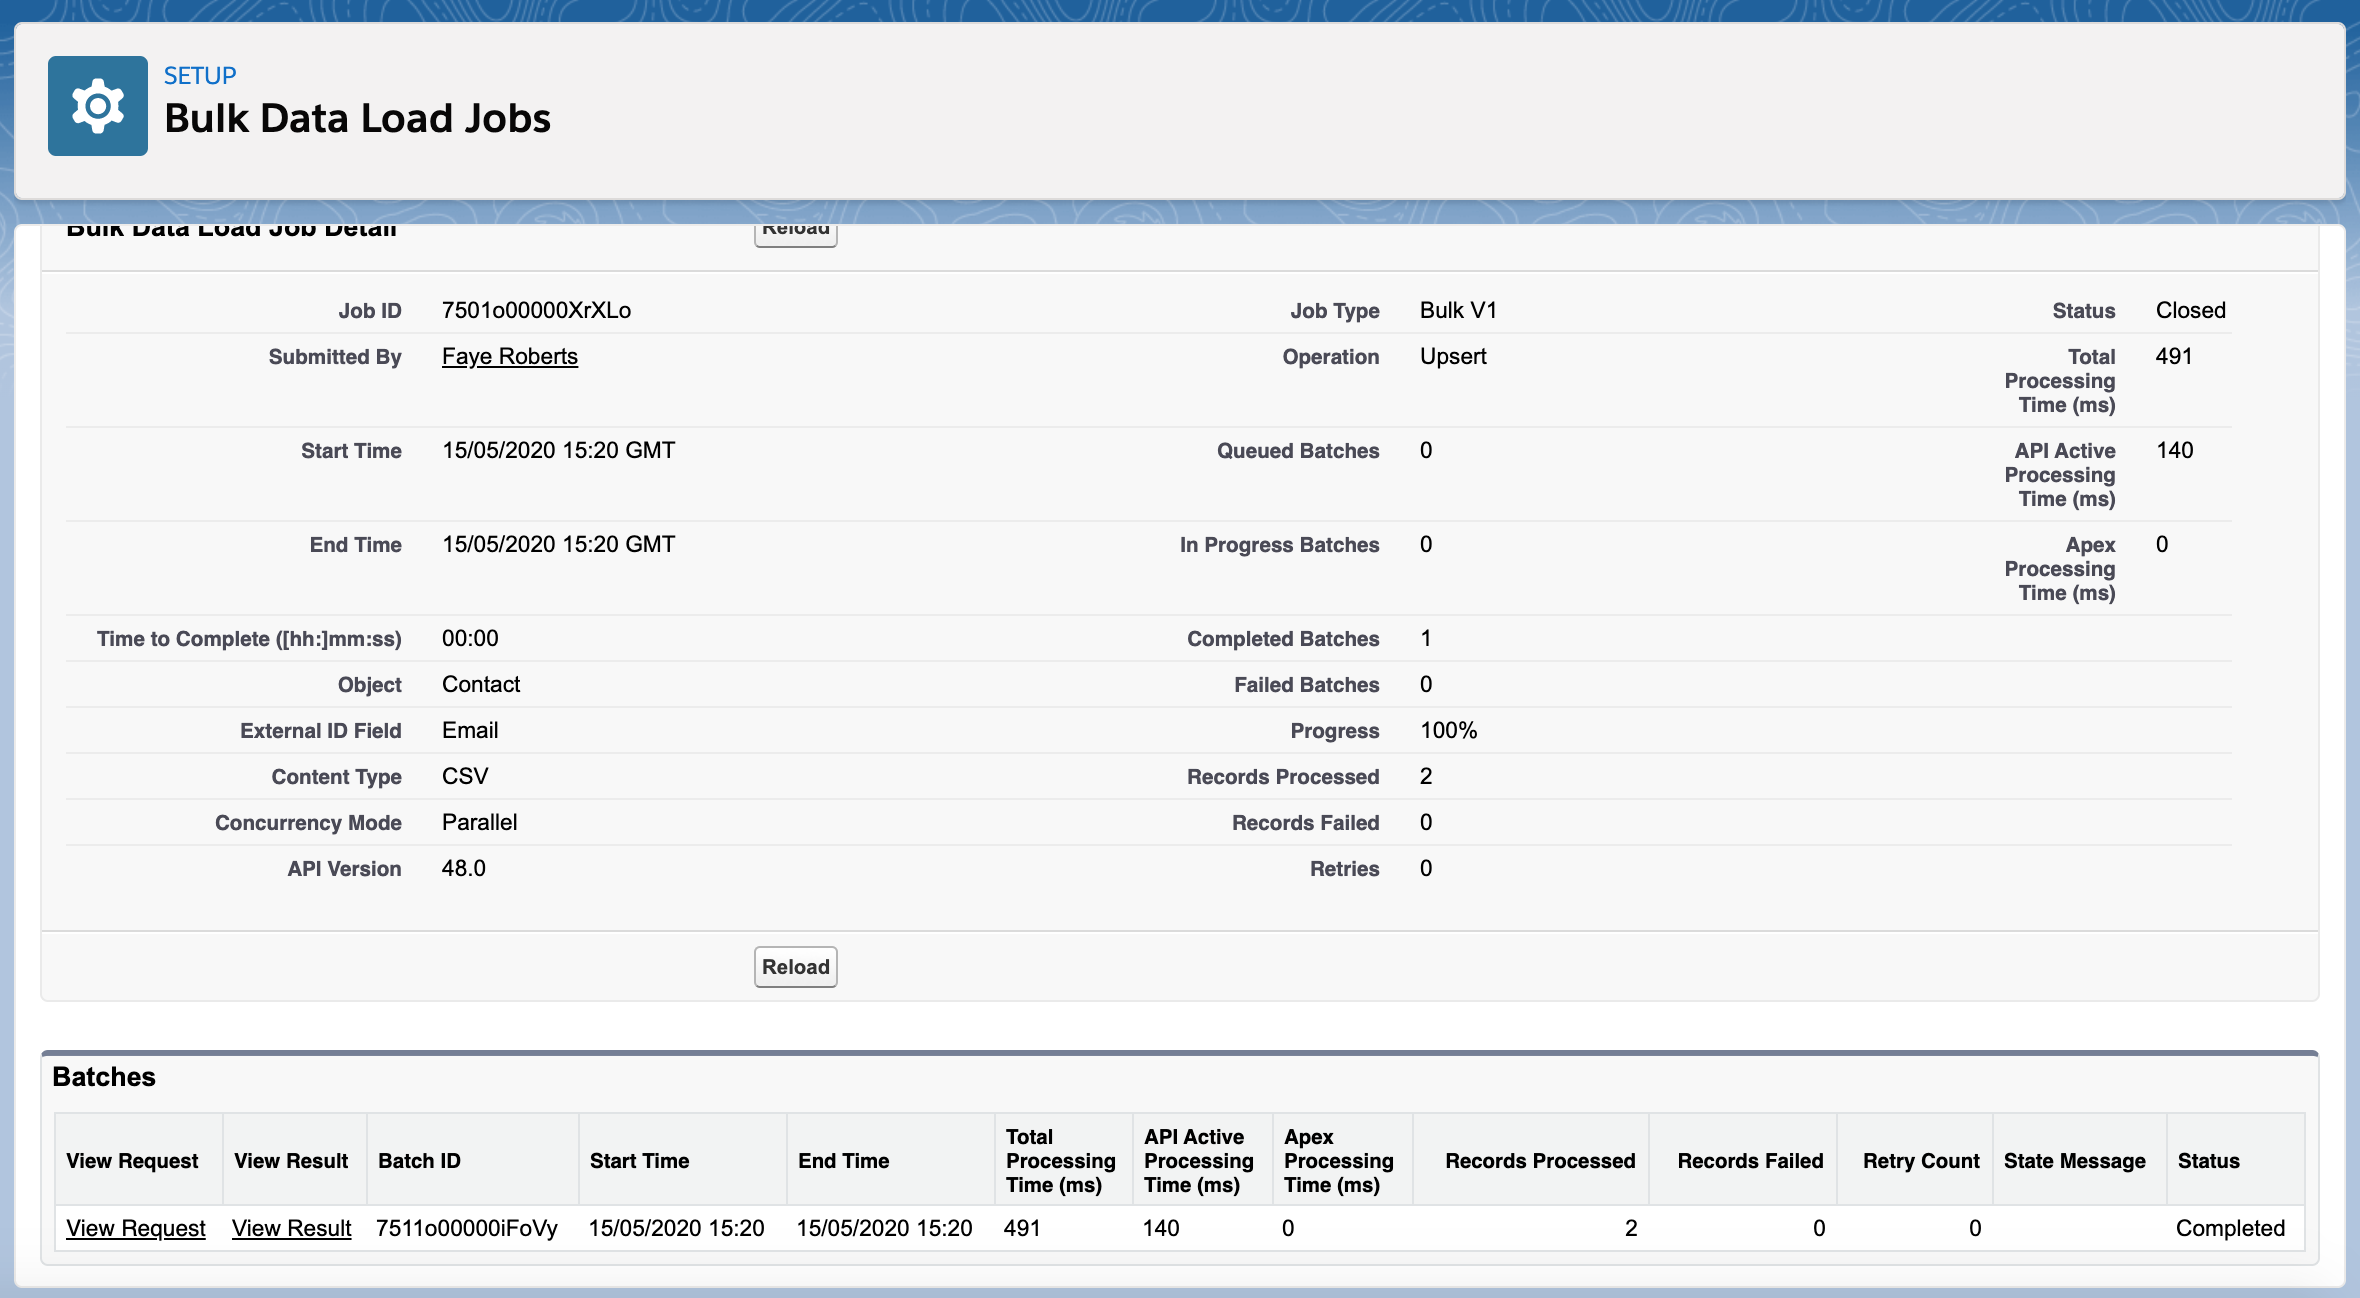Screen dimensions: 2360x1298
Task: Click the Setup gear icon
Action: (x=98, y=106)
